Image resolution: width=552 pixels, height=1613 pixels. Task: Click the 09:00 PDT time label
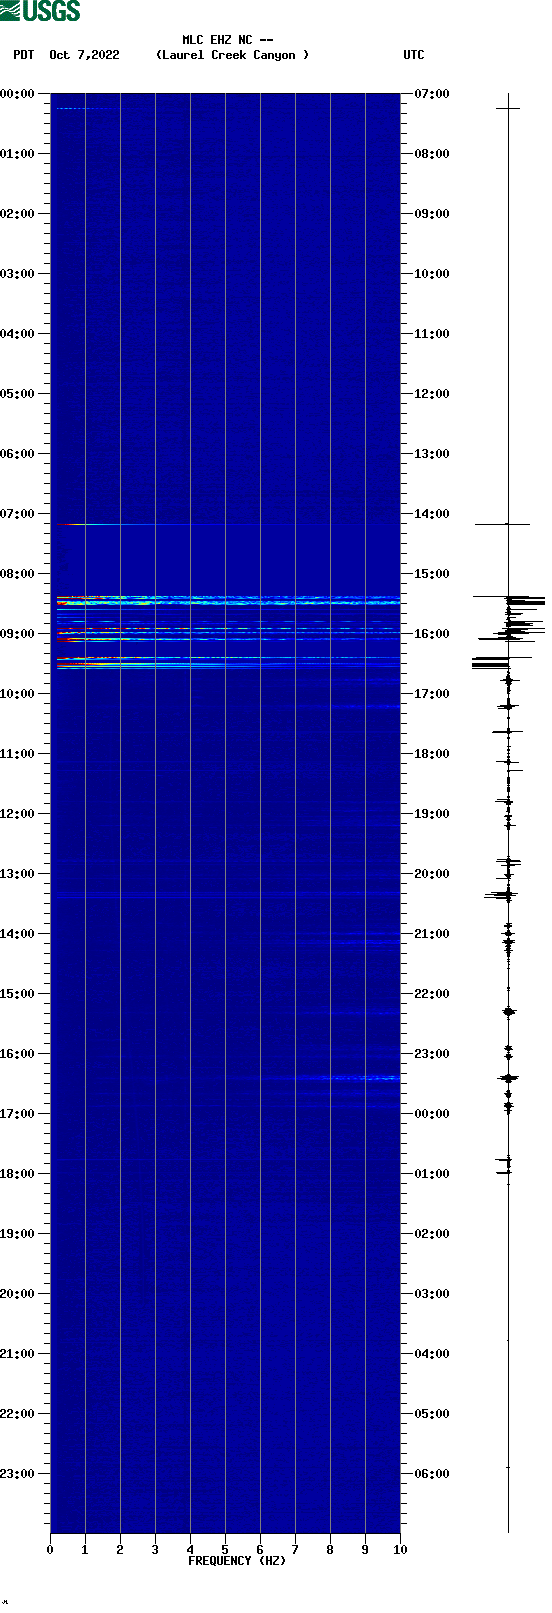[x=18, y=634]
